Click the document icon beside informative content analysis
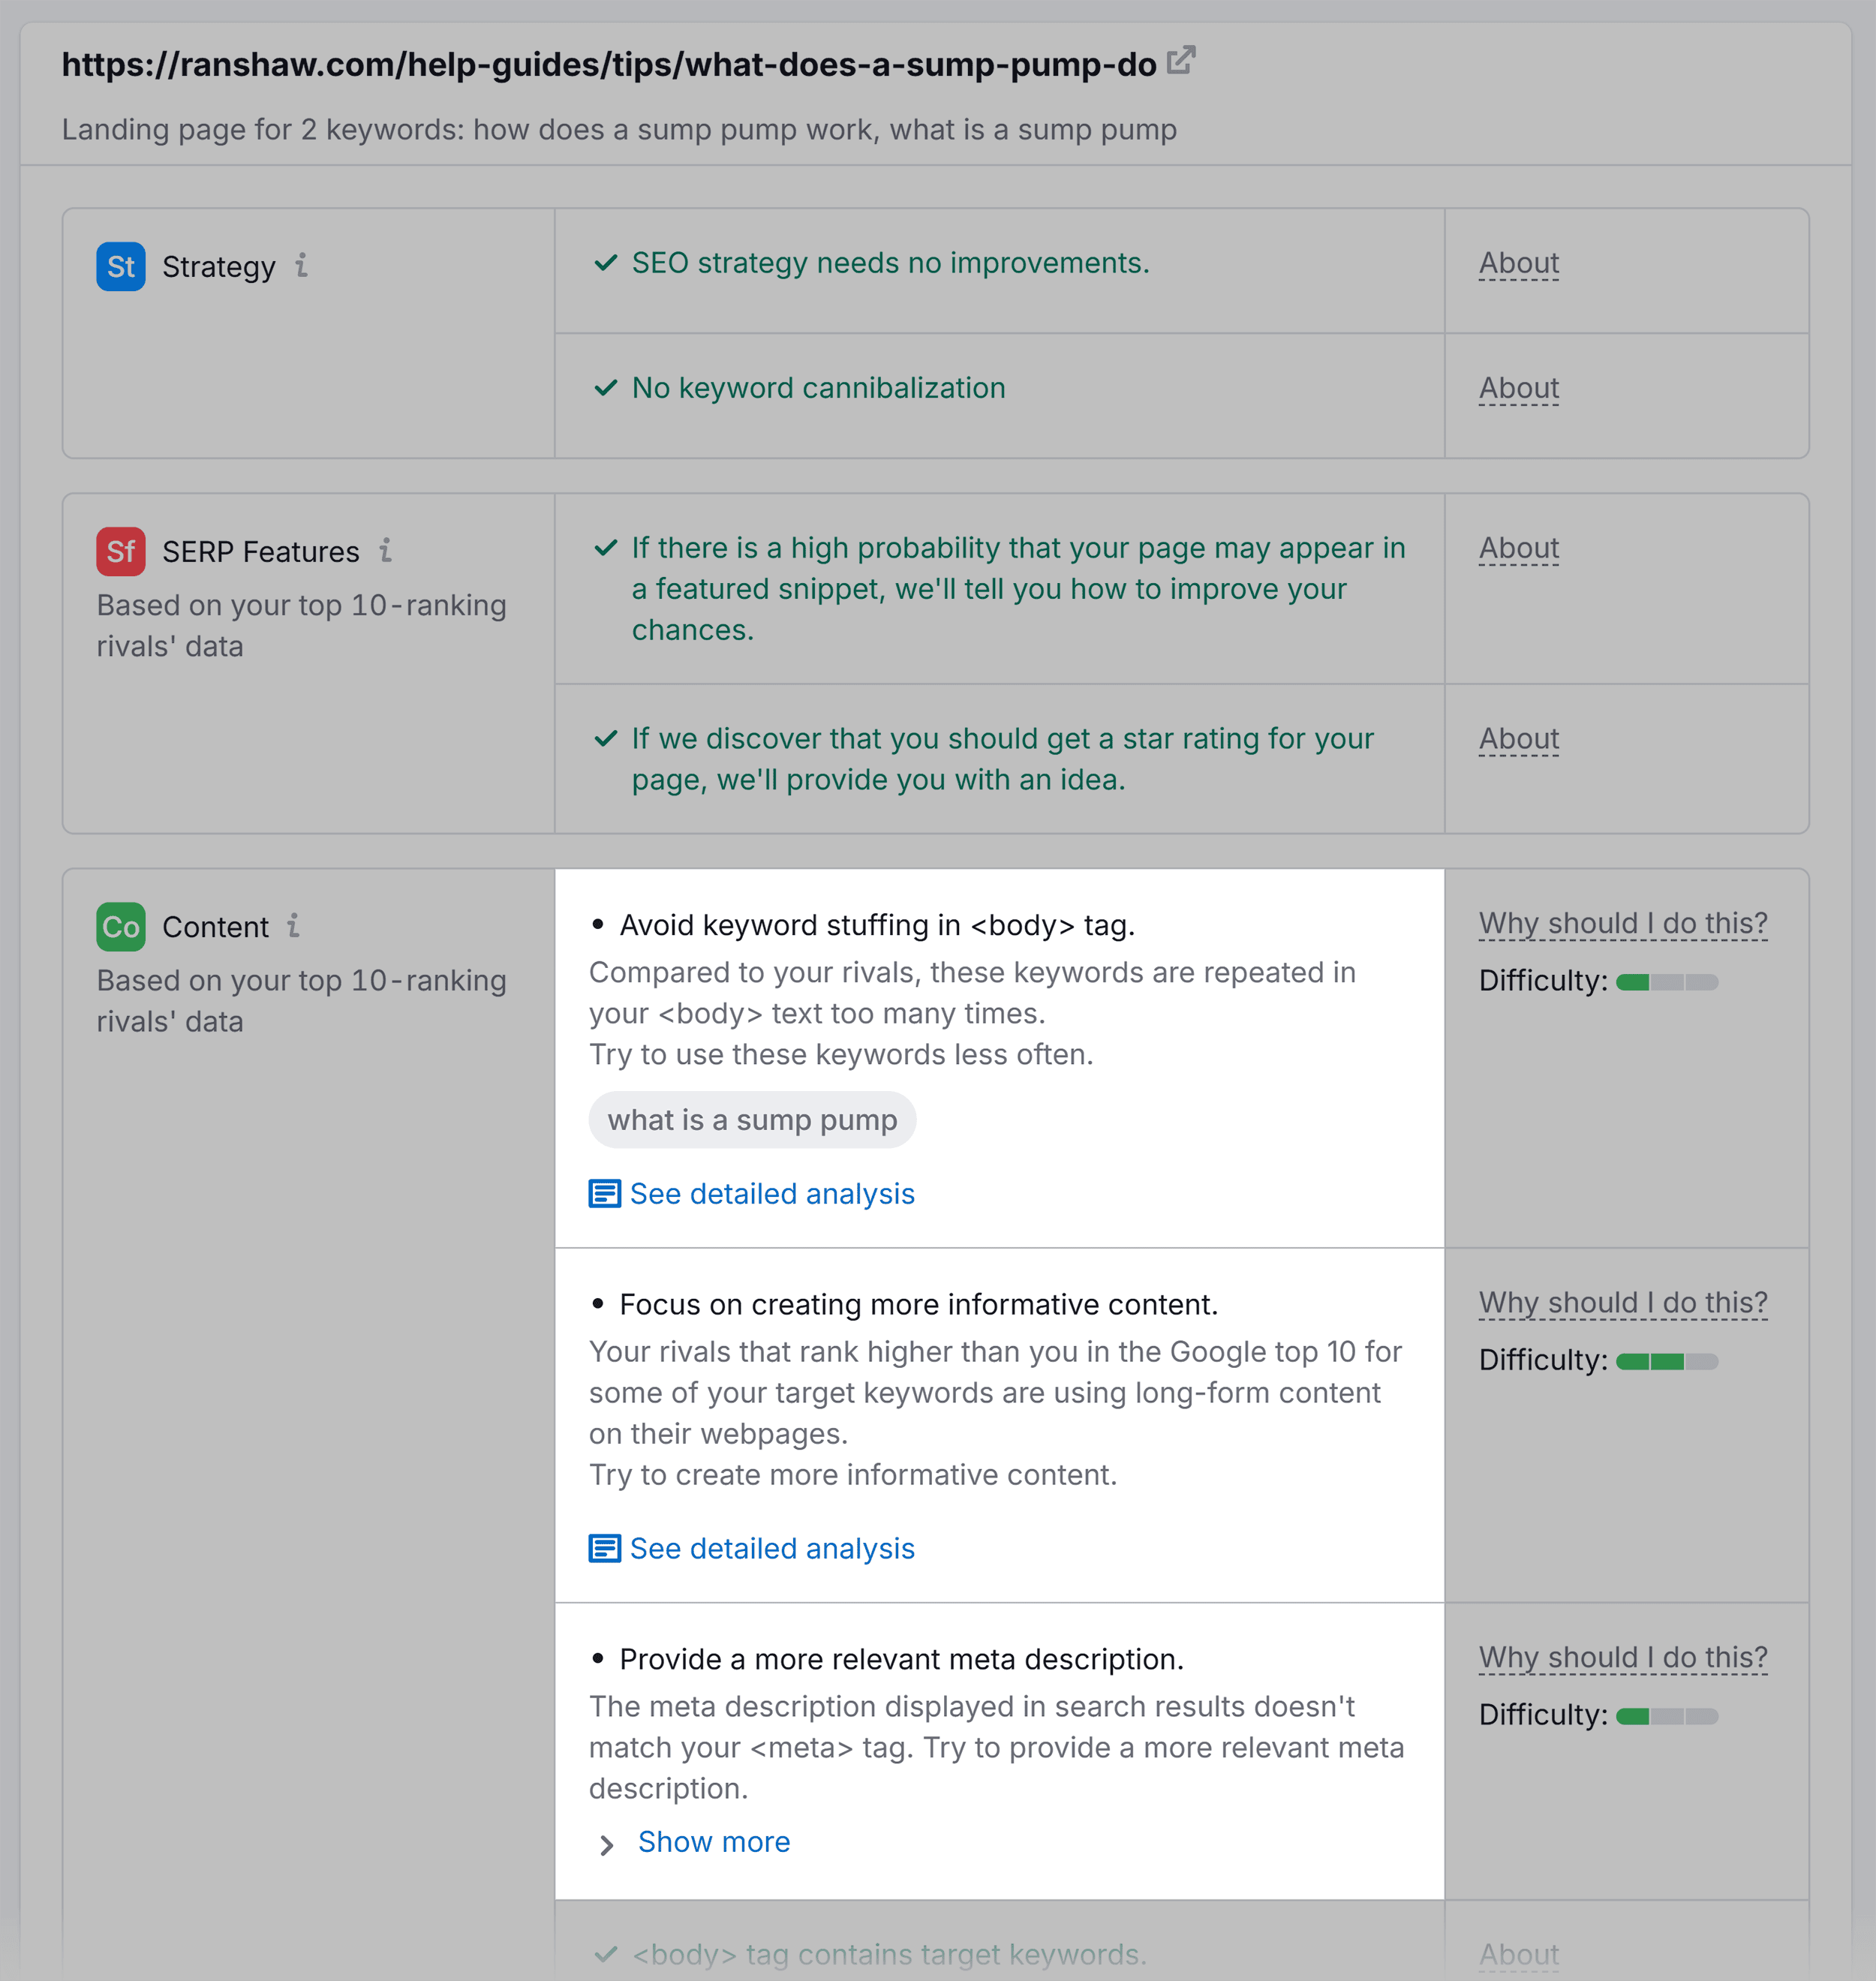This screenshot has height=1981, width=1876. [605, 1548]
